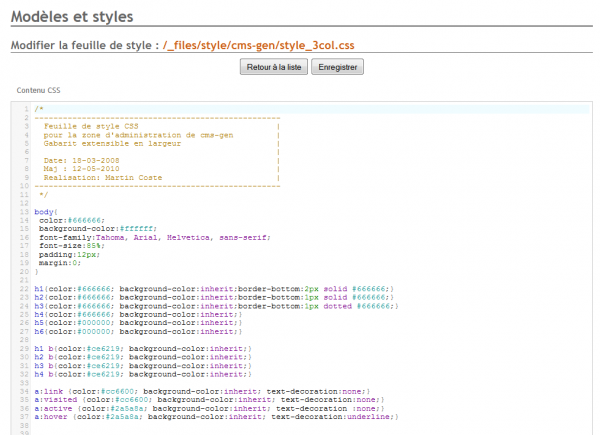Click the font-family Tahoma declaration line

(155, 238)
